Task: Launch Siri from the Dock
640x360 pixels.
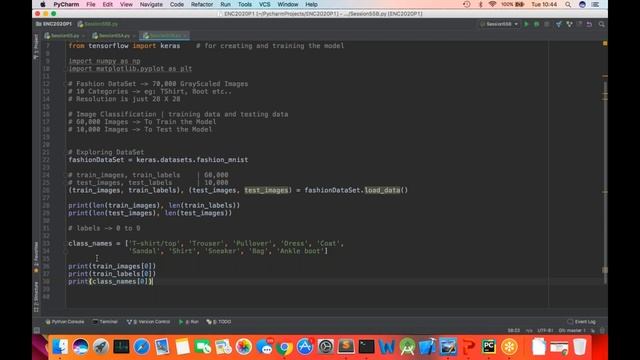Action: click(x=80, y=347)
